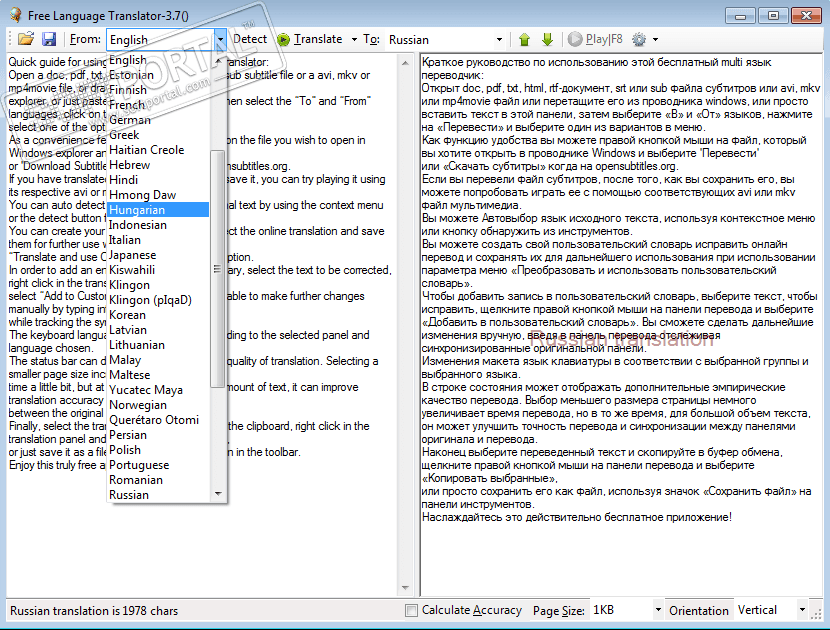This screenshot has height=630, width=830.
Task: Toggle the Calculate Accuracy checkbox
Action: 411,610
